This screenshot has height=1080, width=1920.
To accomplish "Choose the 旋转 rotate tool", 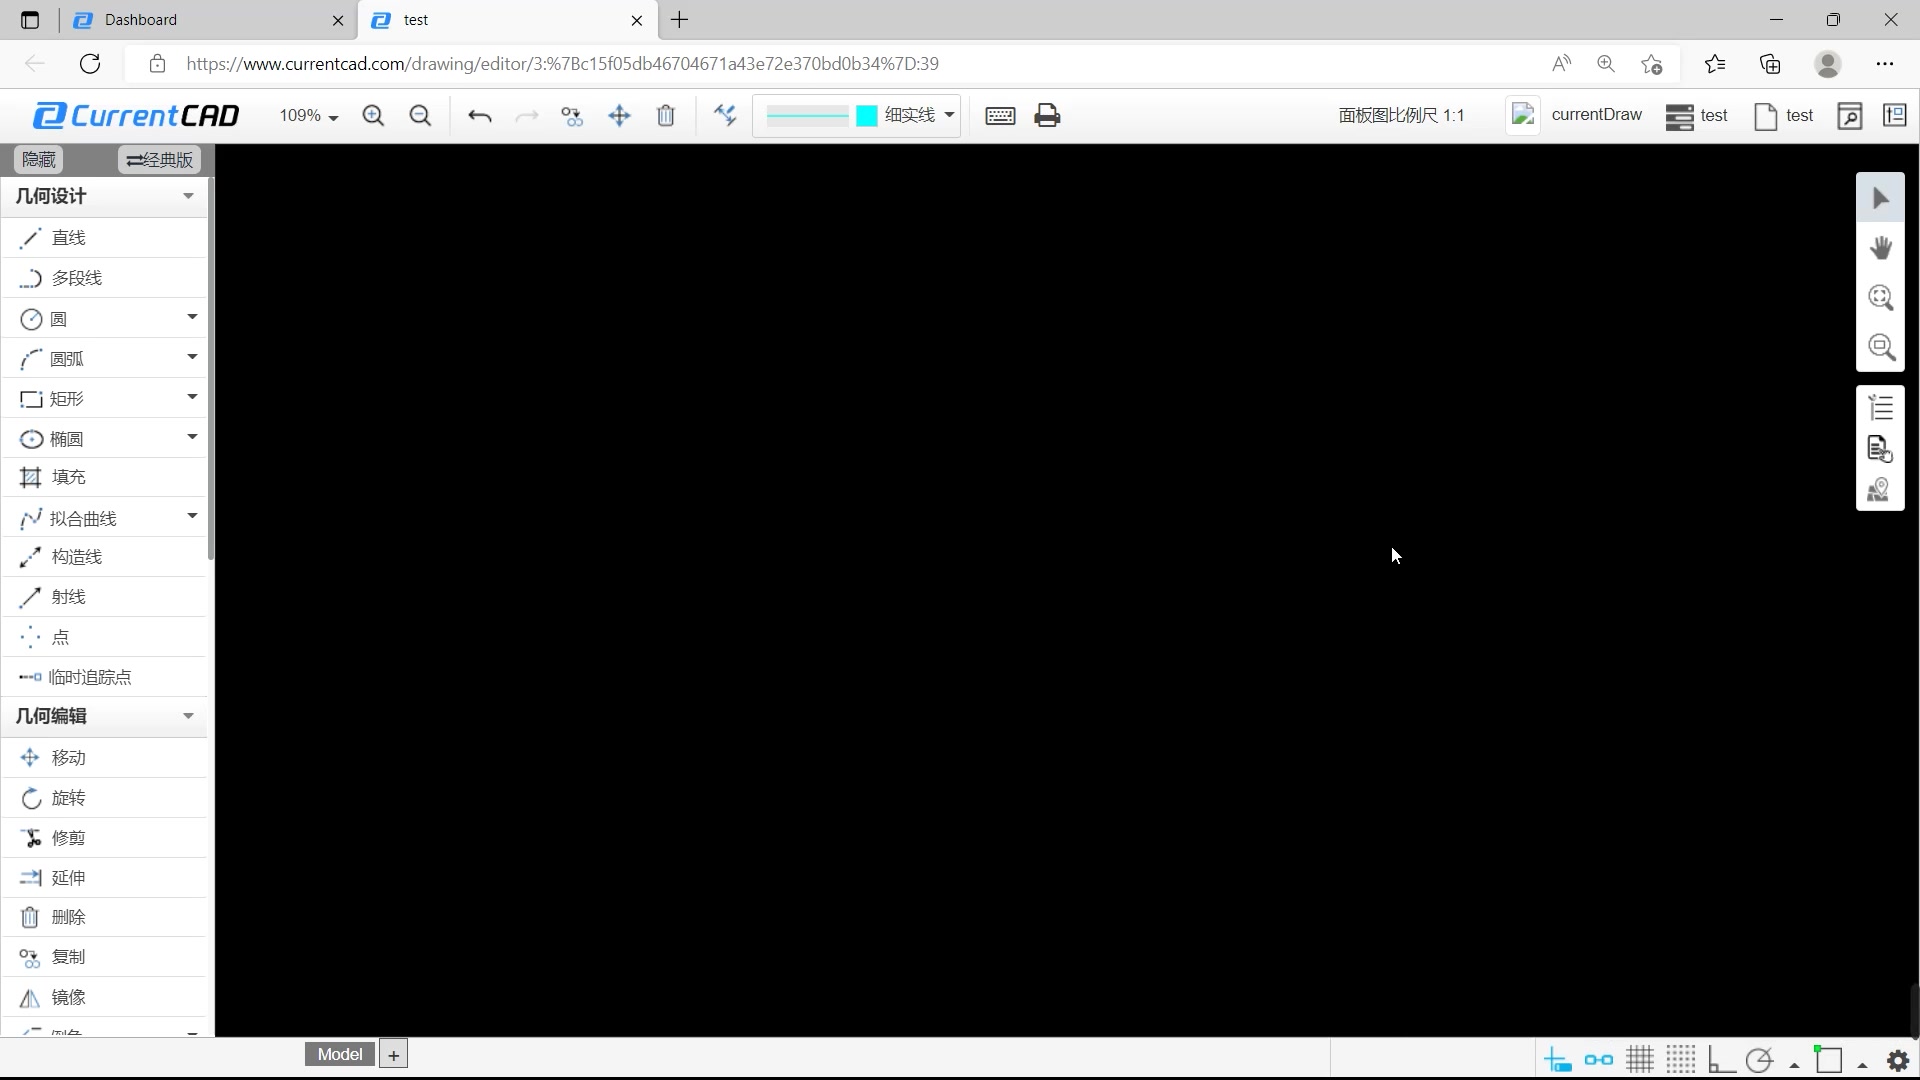I will (x=105, y=798).
